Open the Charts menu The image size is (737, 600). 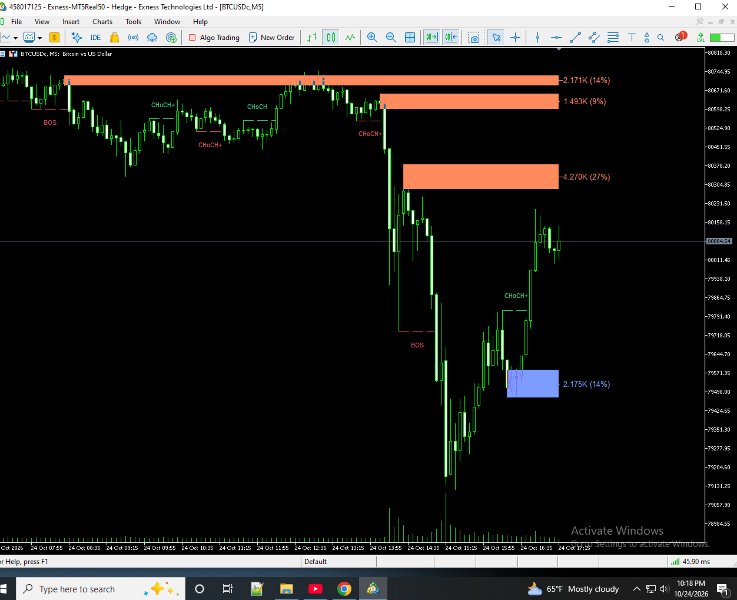click(102, 22)
